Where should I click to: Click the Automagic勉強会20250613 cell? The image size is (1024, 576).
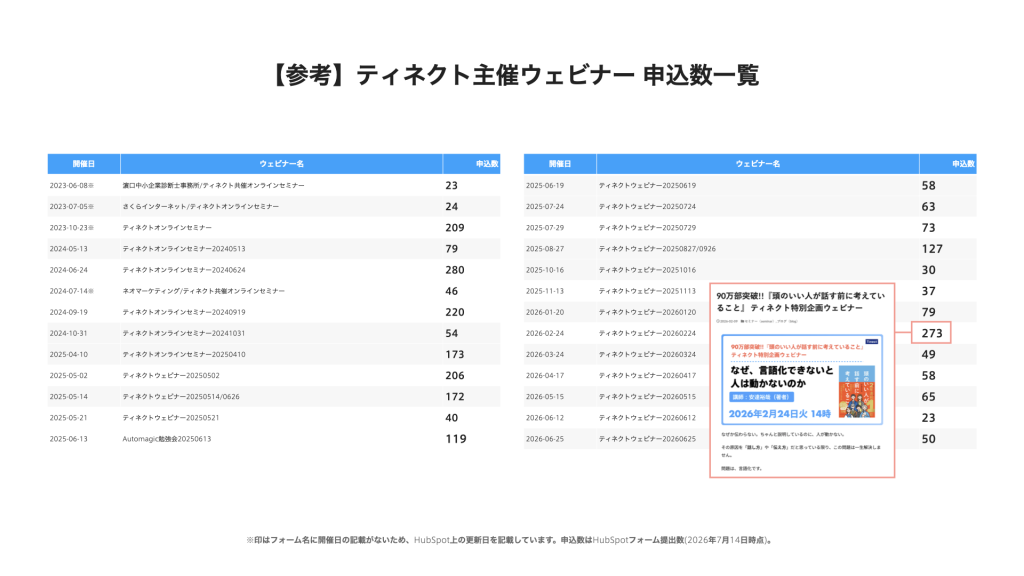(167, 439)
